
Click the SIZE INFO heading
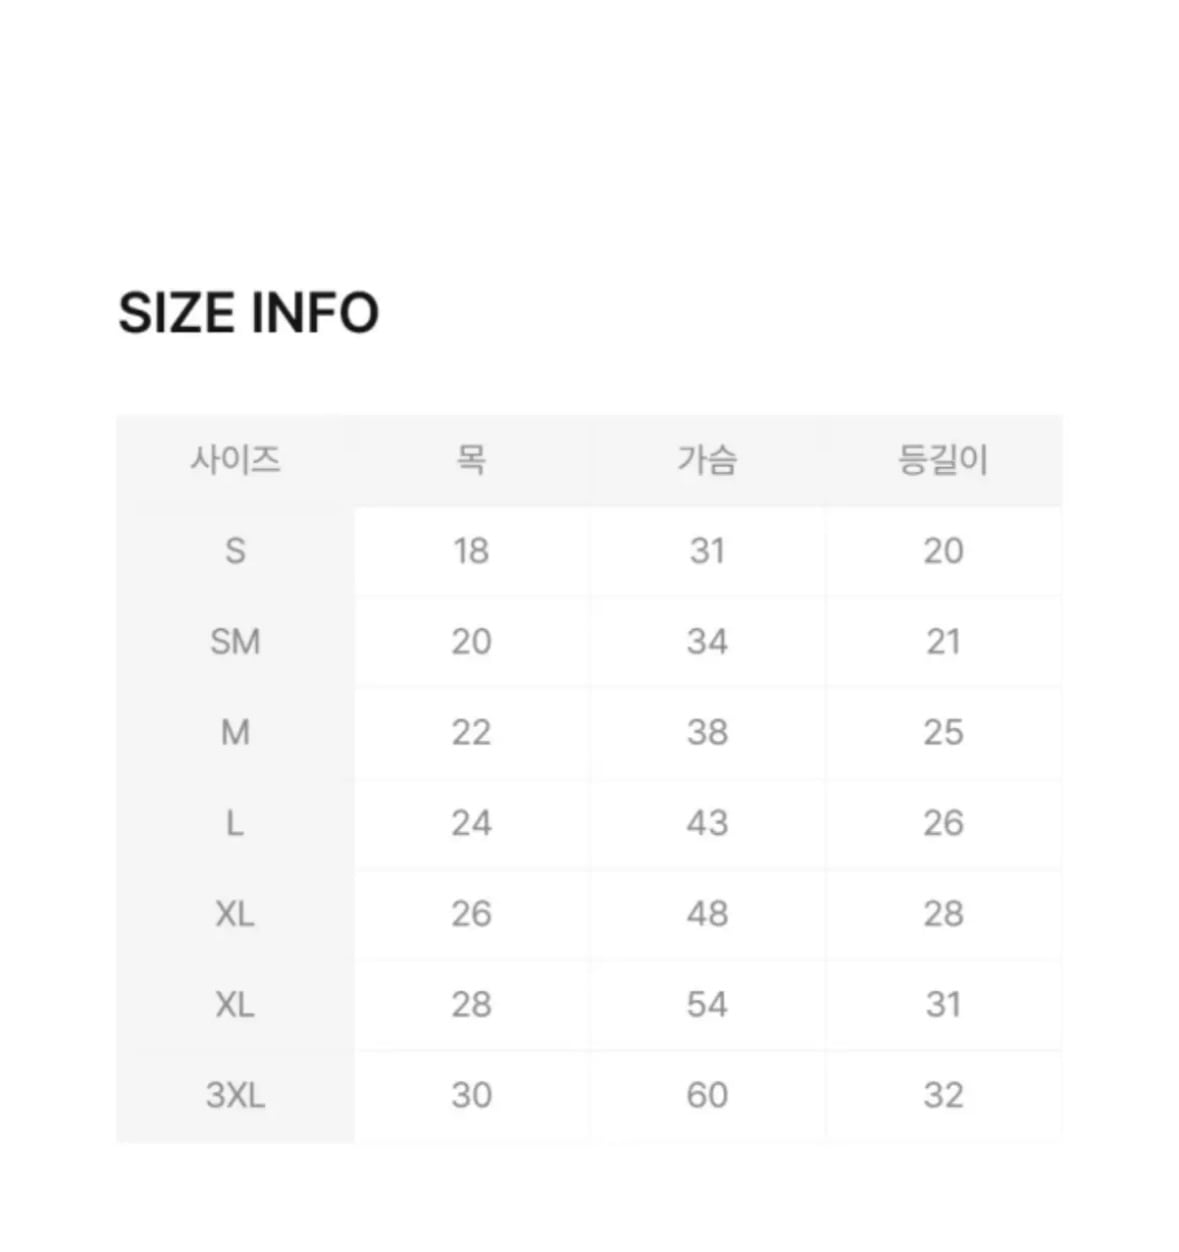[x=248, y=313]
